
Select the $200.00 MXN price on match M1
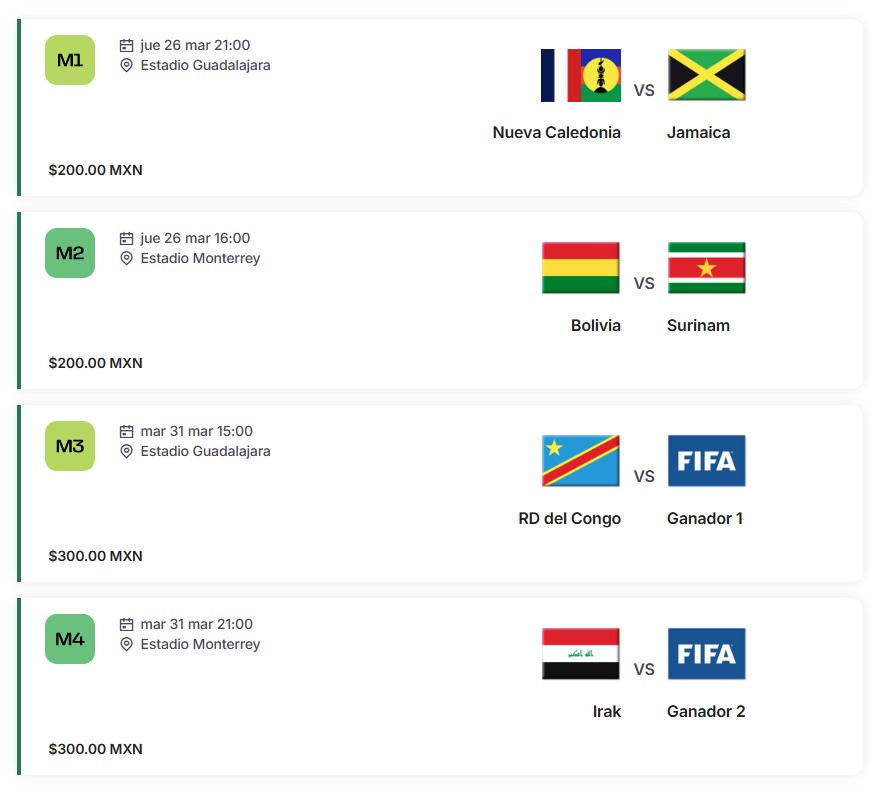[x=96, y=170]
